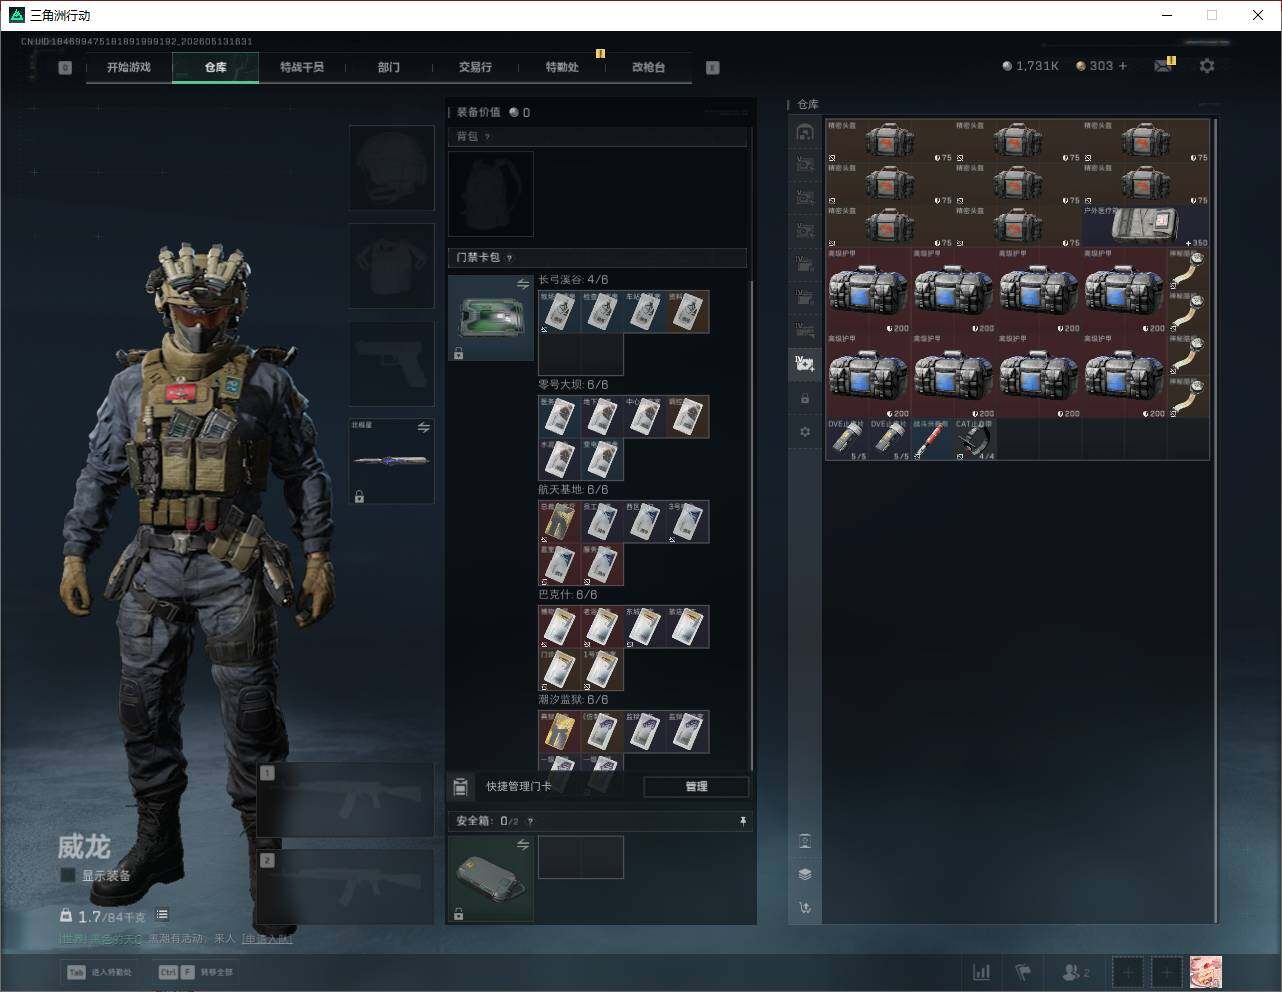Switch to the 特战干员 tab
Screen dimensions: 1282x992
[302, 67]
